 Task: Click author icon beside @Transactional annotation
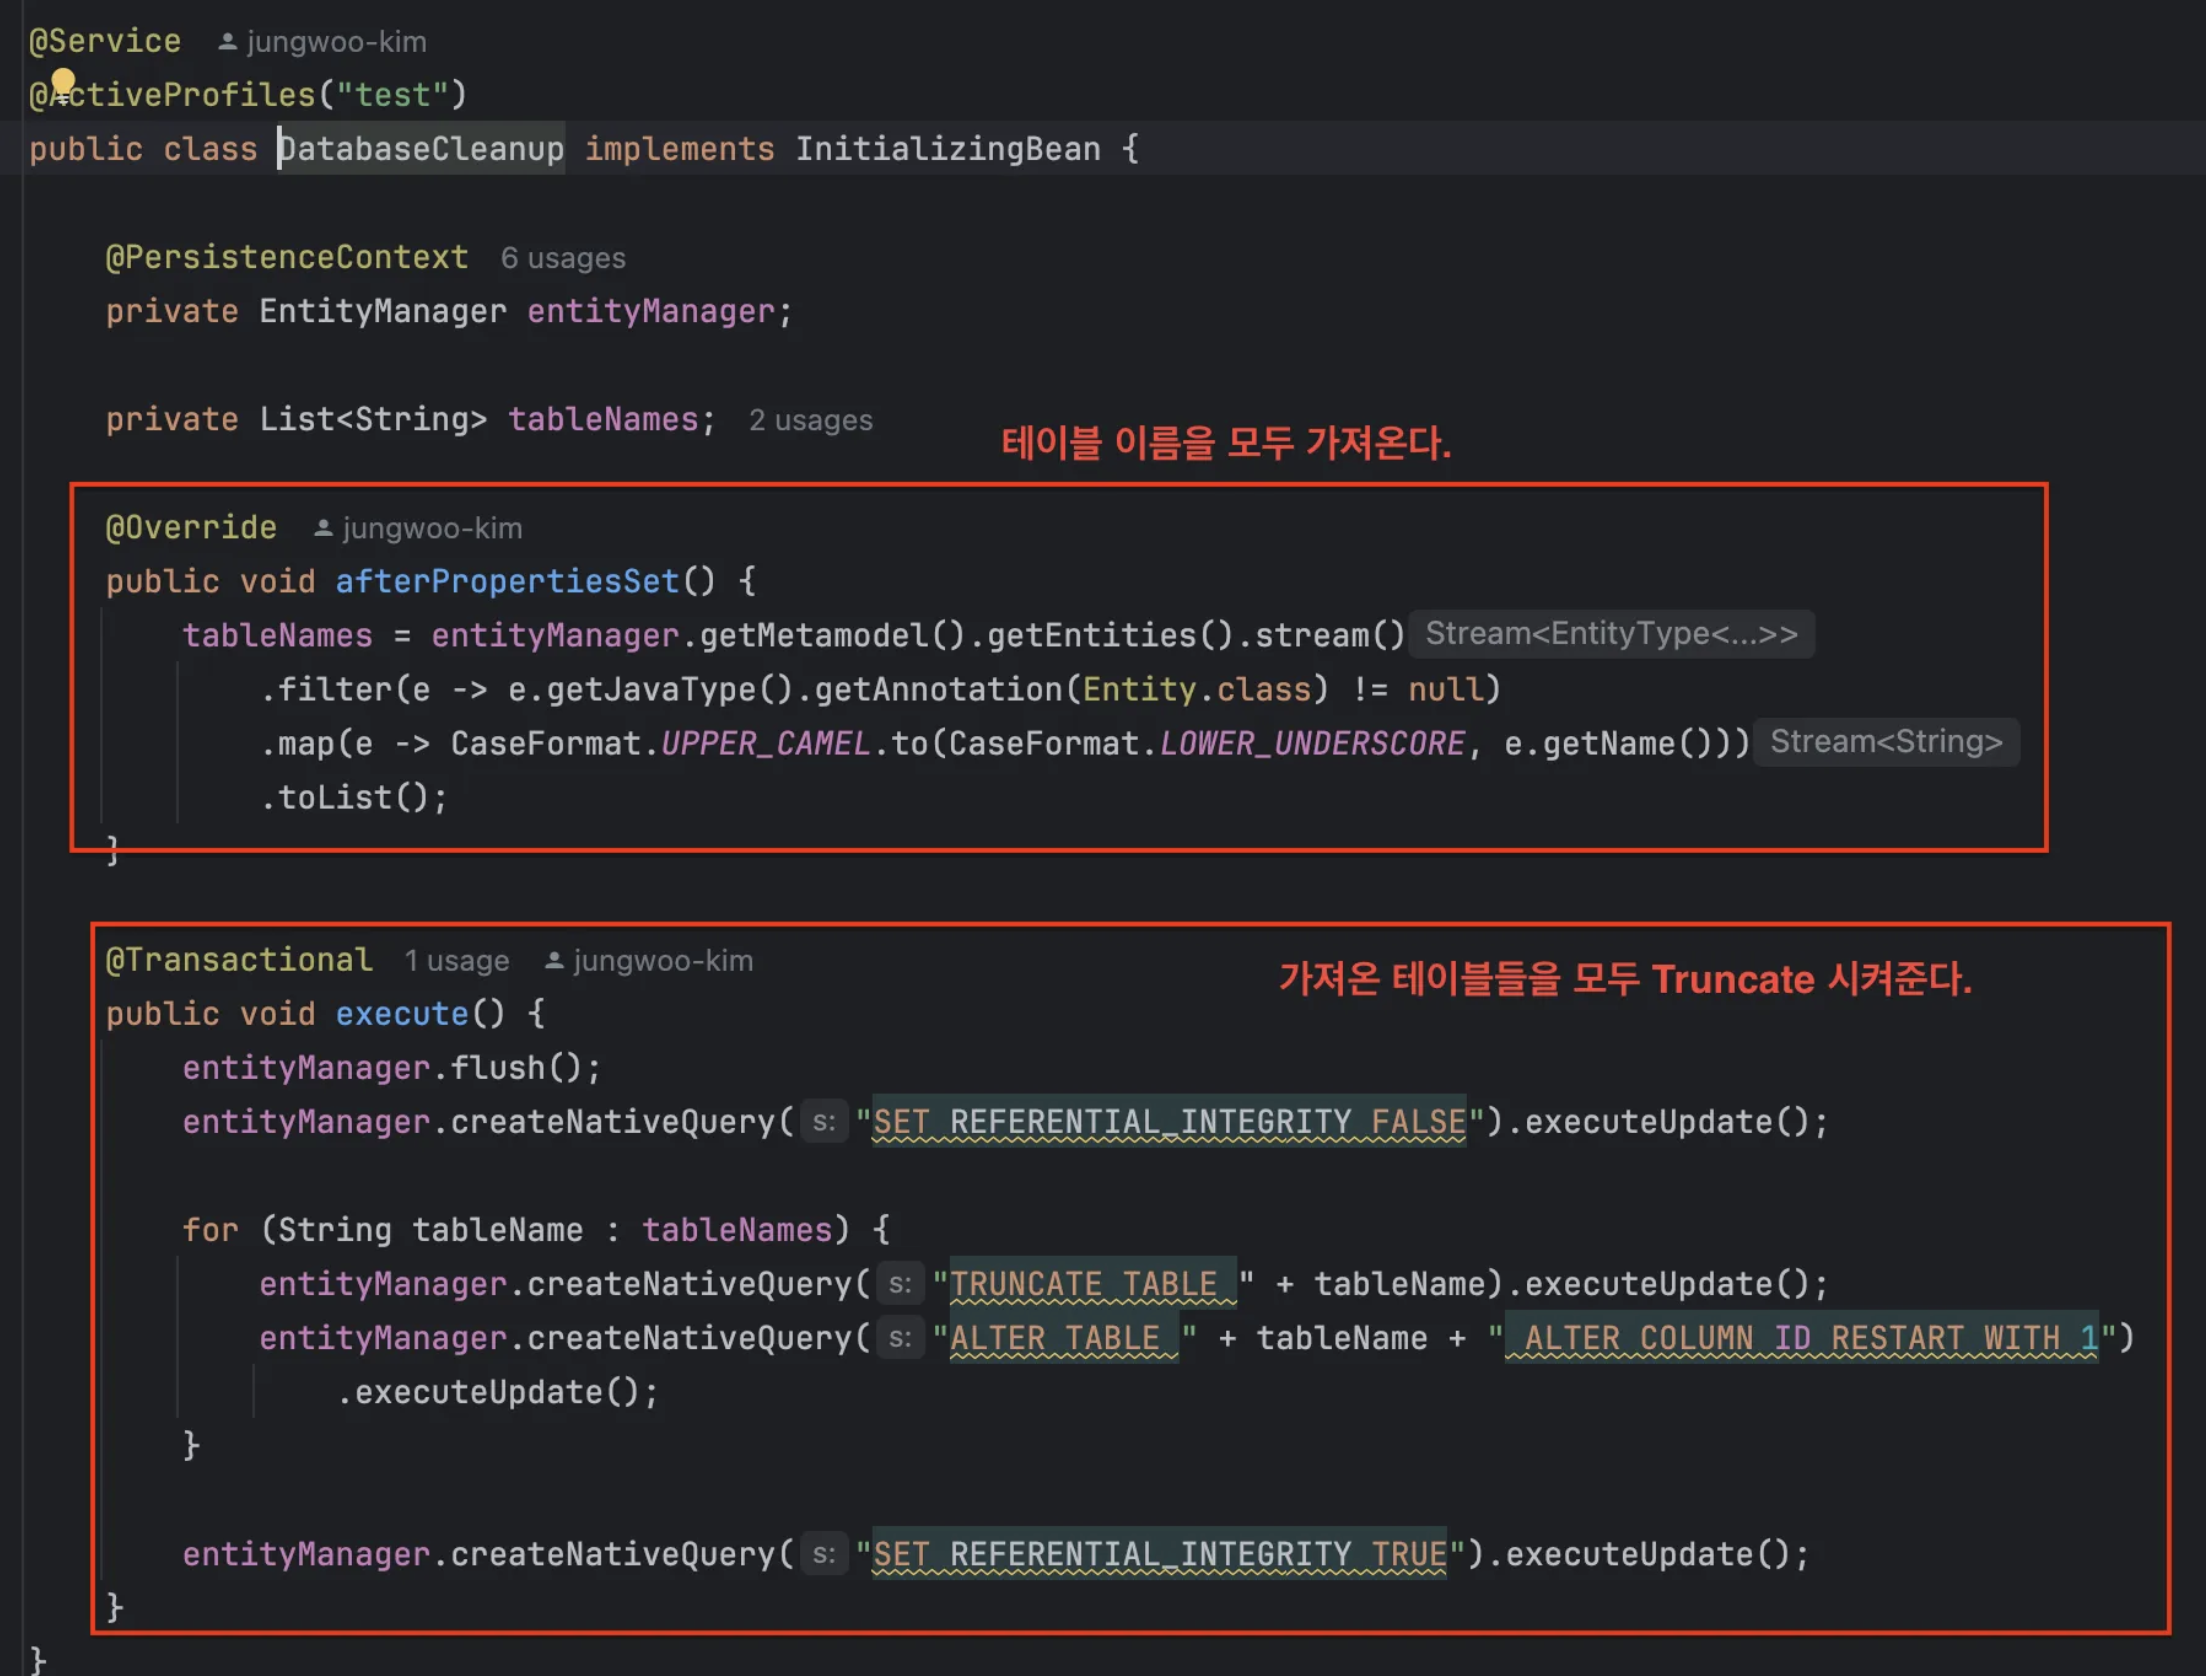[x=553, y=961]
